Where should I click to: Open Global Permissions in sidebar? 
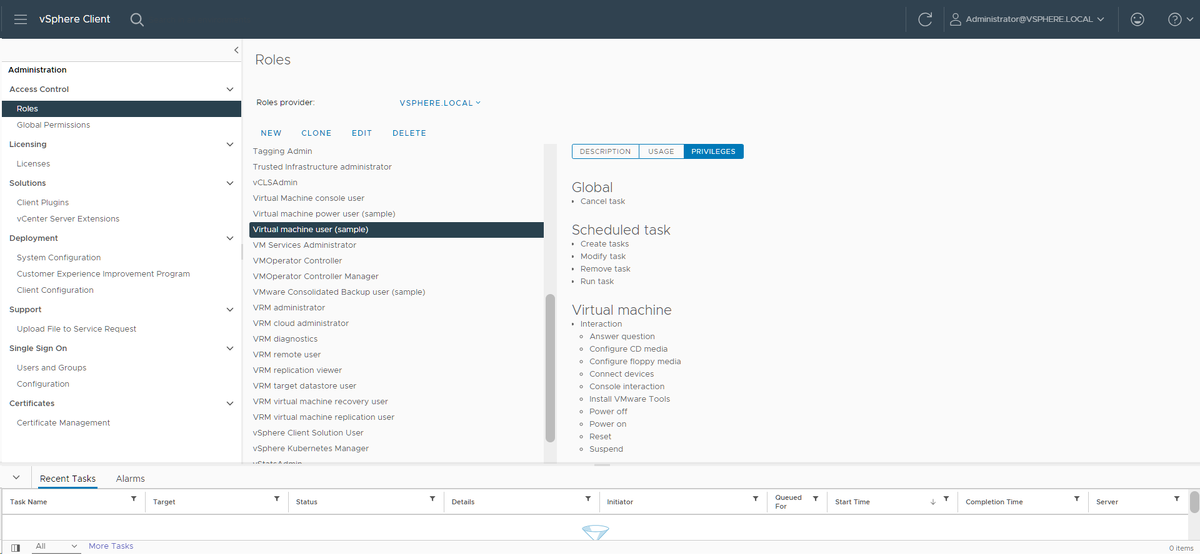53,125
